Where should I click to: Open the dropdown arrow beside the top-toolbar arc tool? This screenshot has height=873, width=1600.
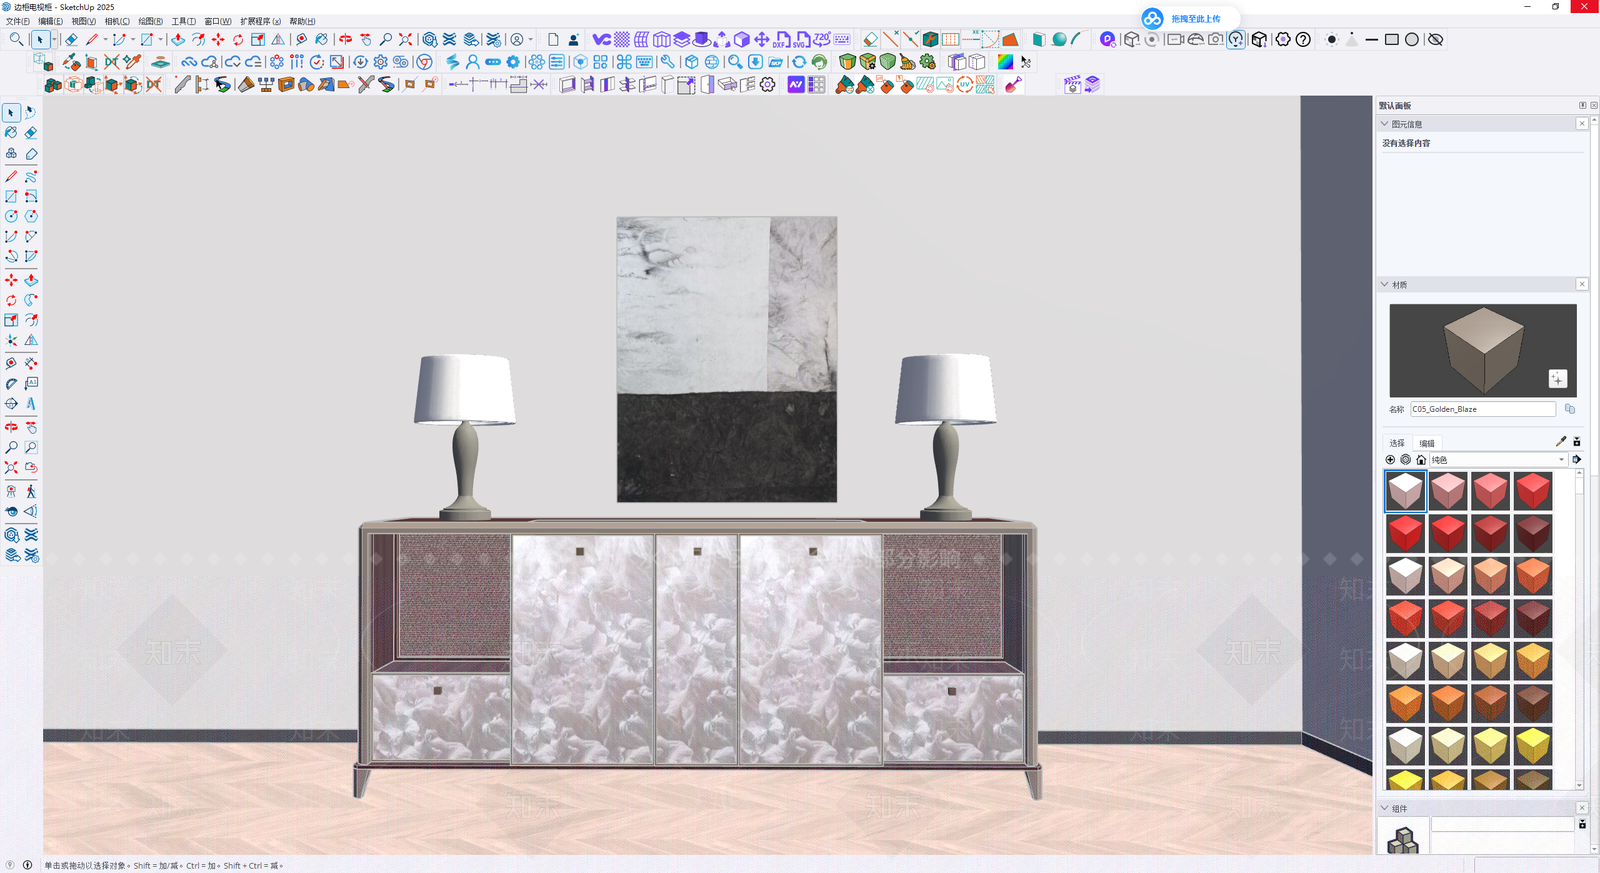pyautogui.click(x=133, y=40)
